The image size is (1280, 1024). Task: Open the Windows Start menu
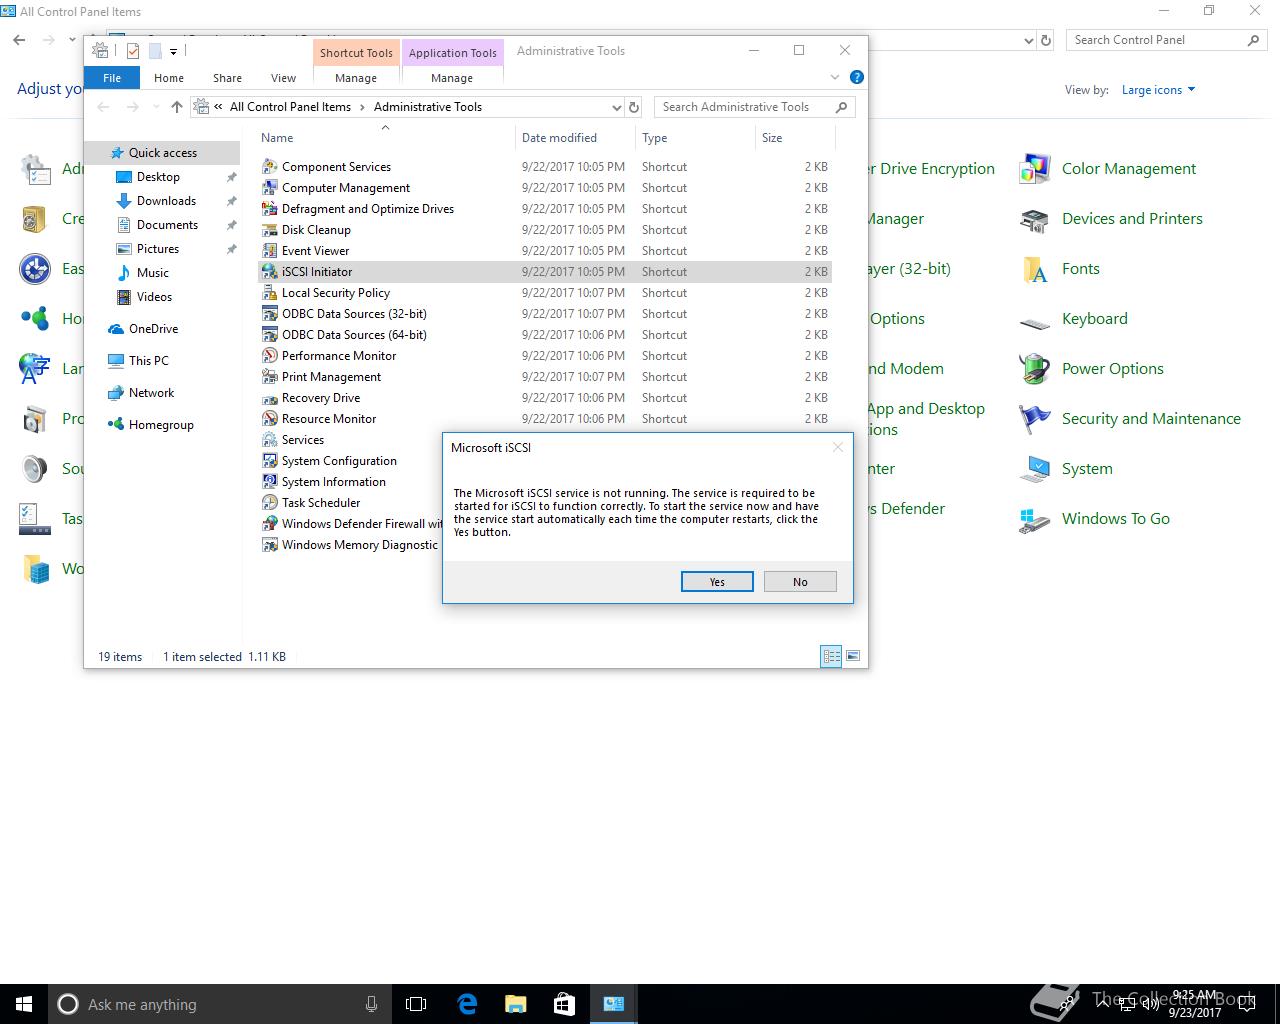click(24, 1004)
